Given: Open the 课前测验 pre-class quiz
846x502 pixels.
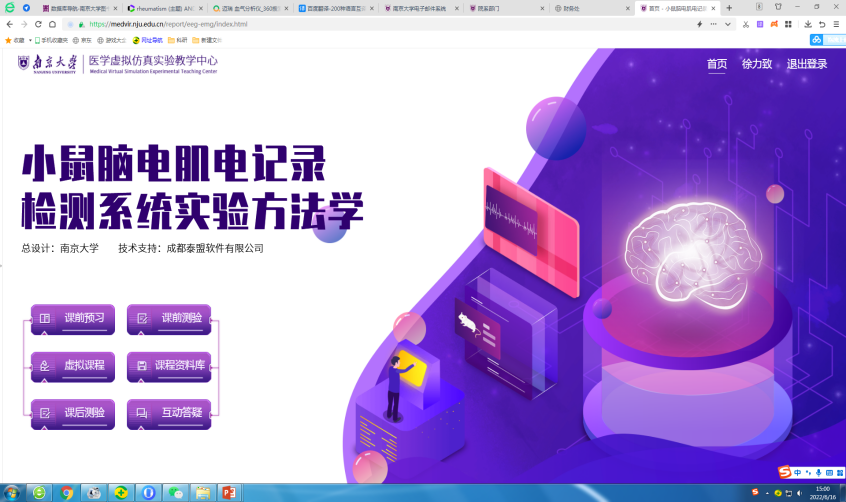Looking at the screenshot, I should [x=169, y=318].
